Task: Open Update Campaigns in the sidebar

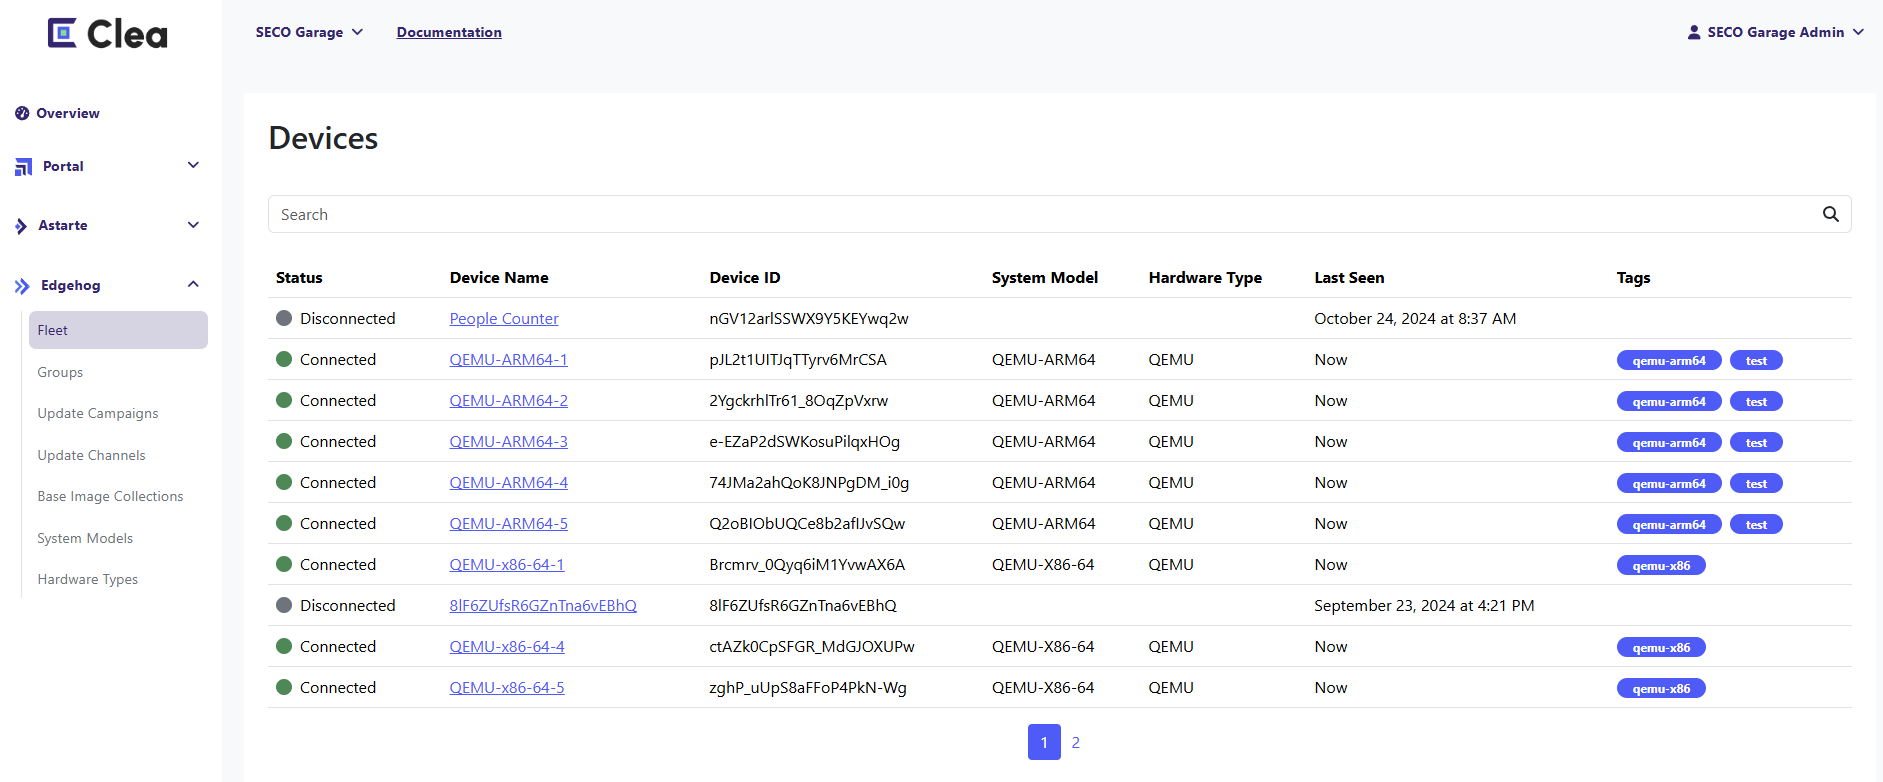Action: 98,413
